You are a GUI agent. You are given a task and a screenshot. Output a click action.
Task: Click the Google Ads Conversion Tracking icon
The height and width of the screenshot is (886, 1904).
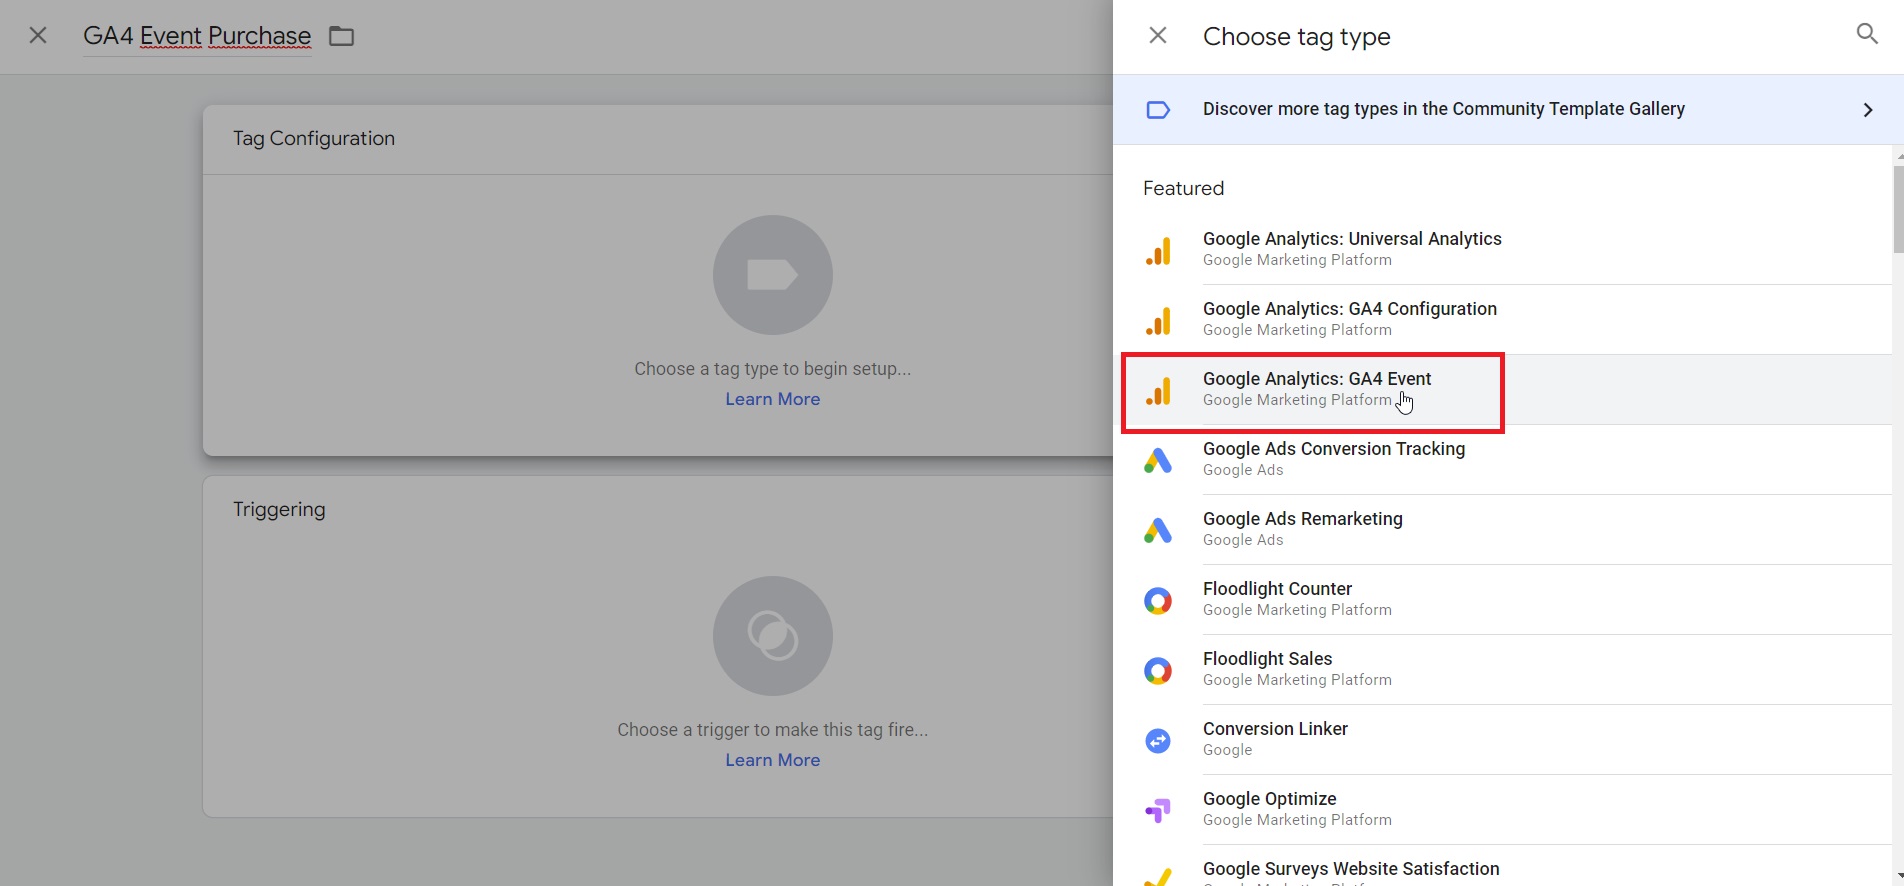pos(1158,461)
